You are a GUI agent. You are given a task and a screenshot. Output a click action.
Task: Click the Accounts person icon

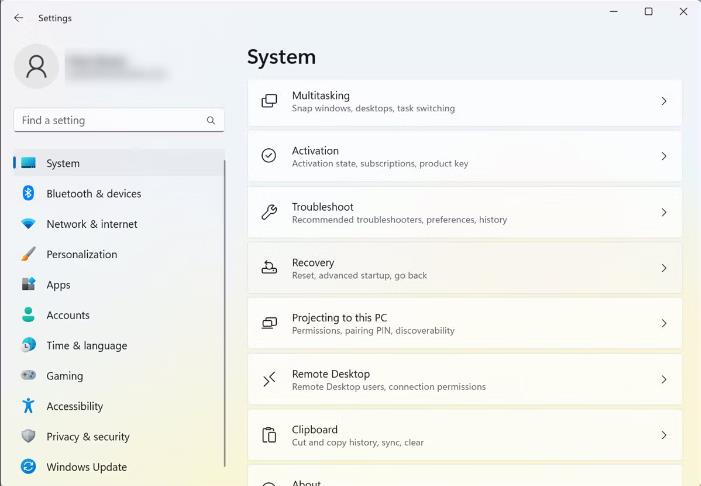[x=28, y=315]
